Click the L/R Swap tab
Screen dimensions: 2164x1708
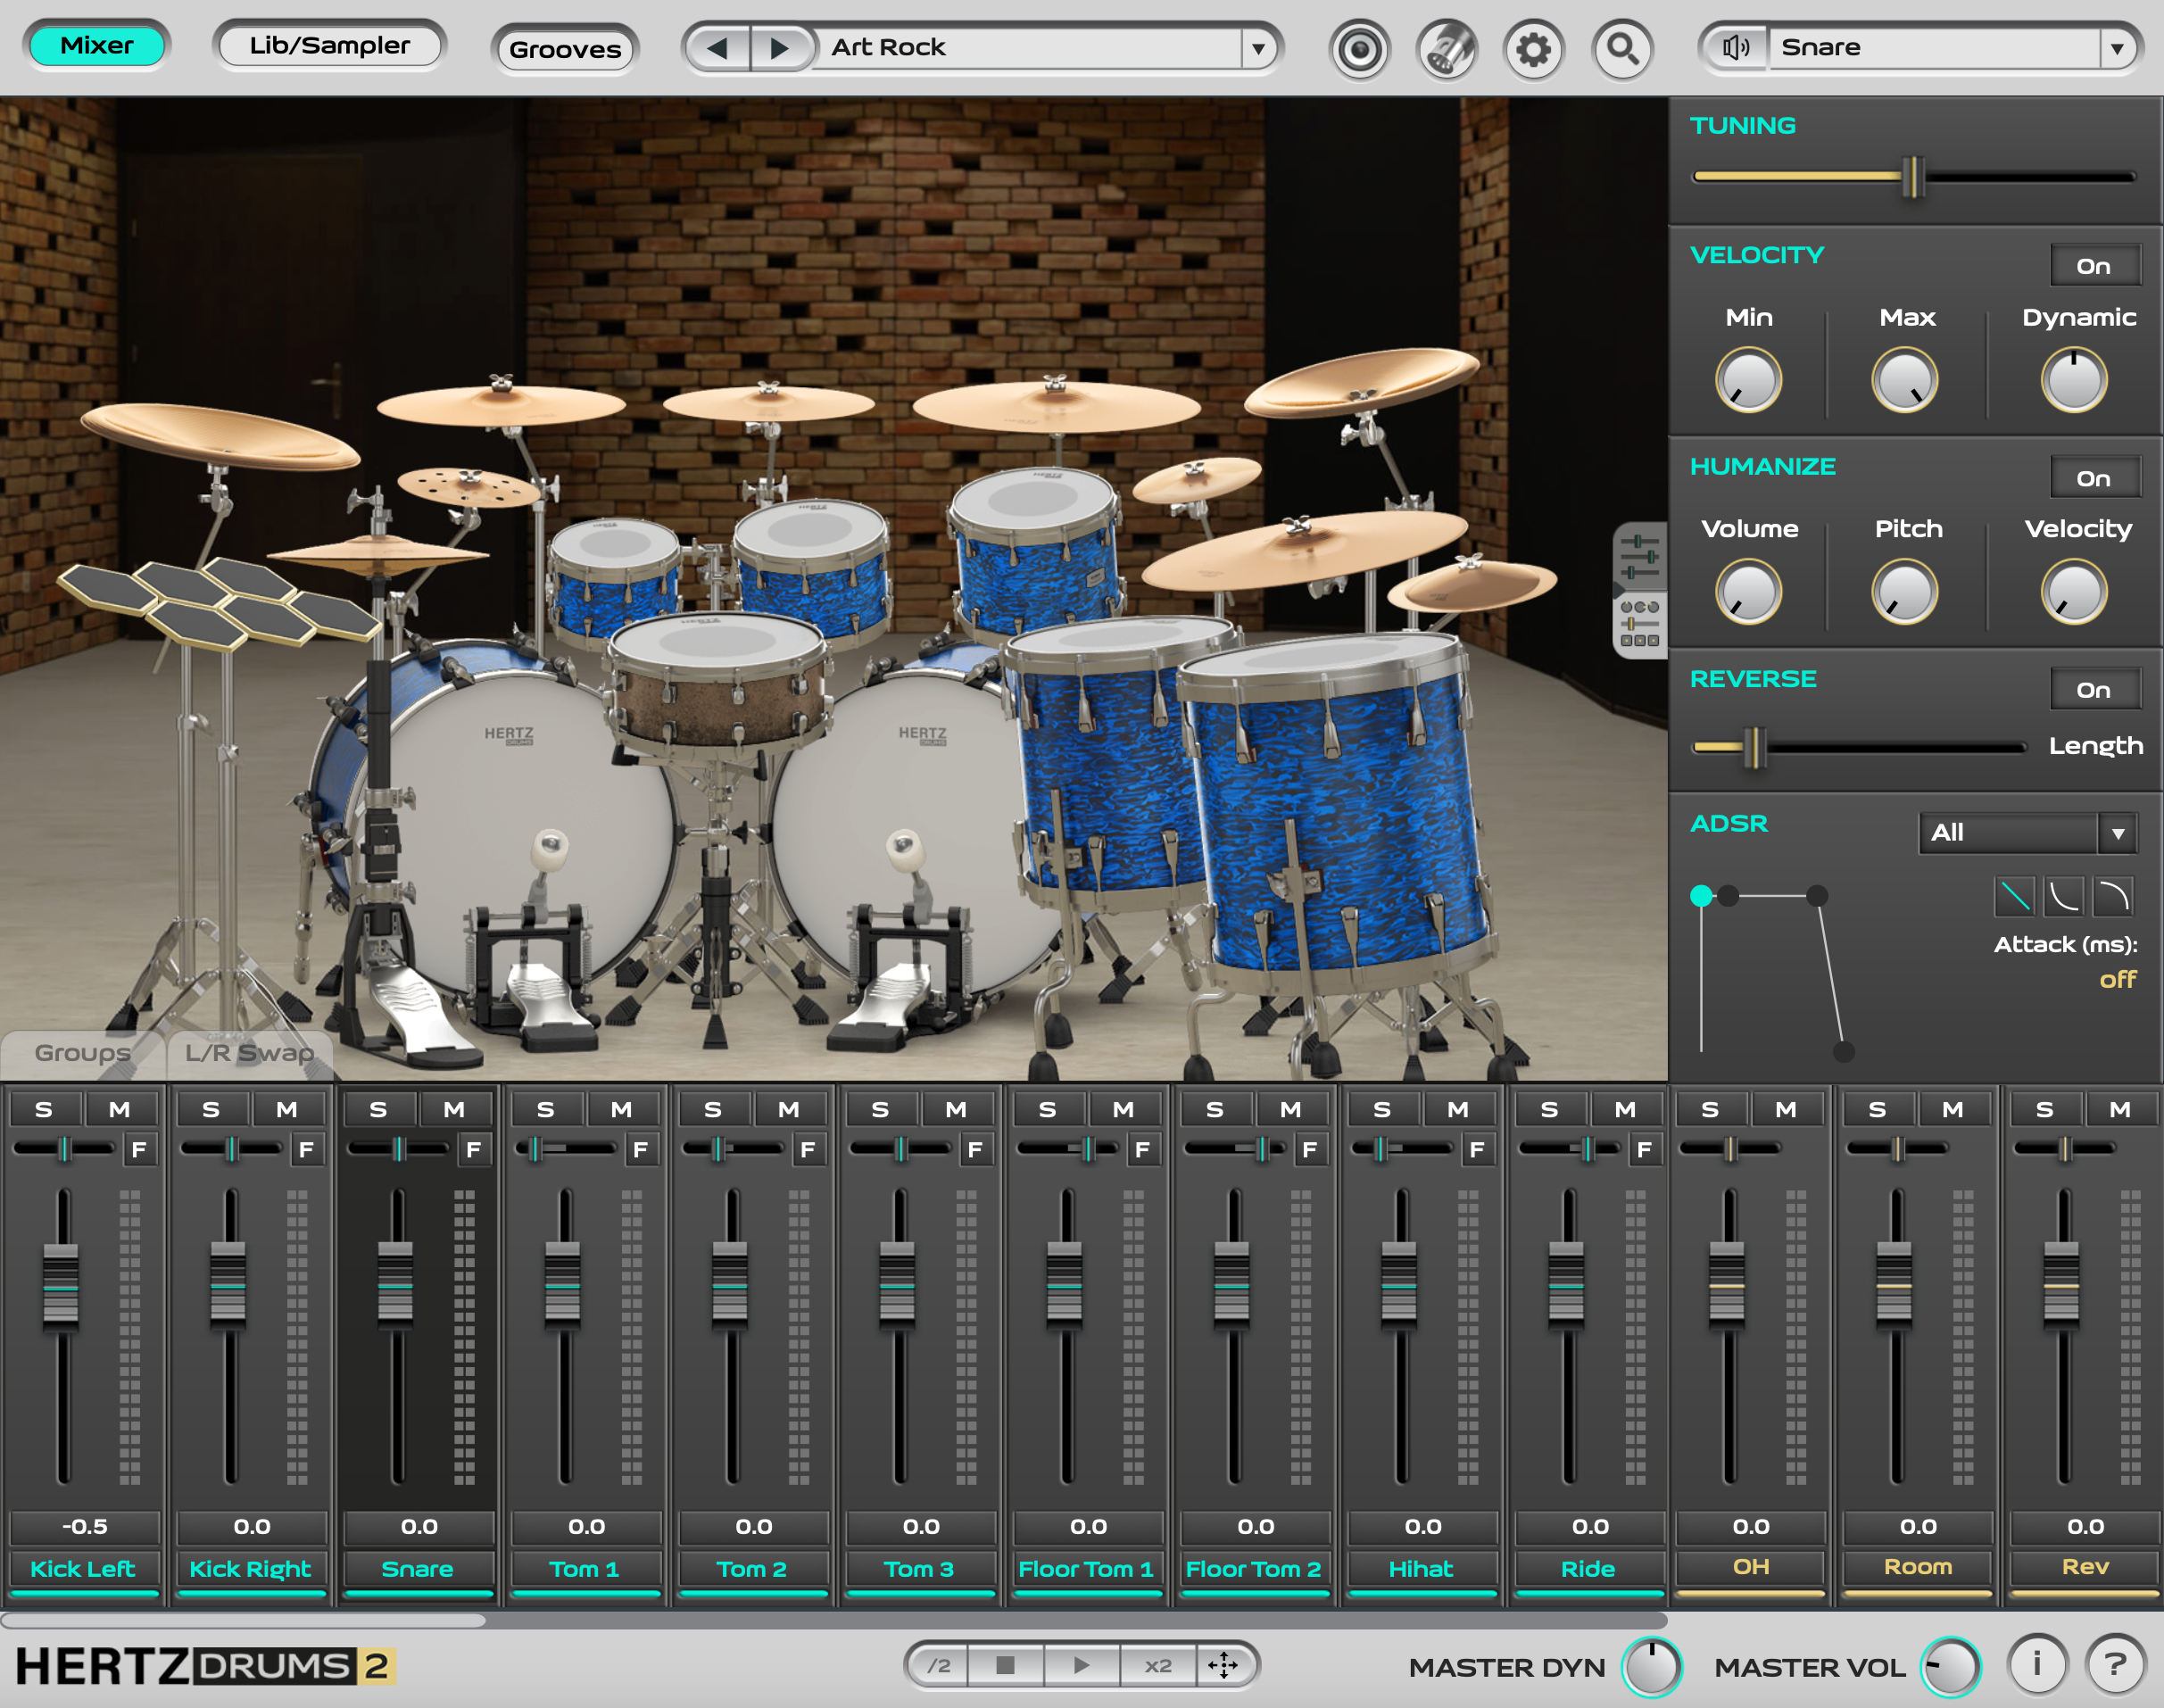250,1053
